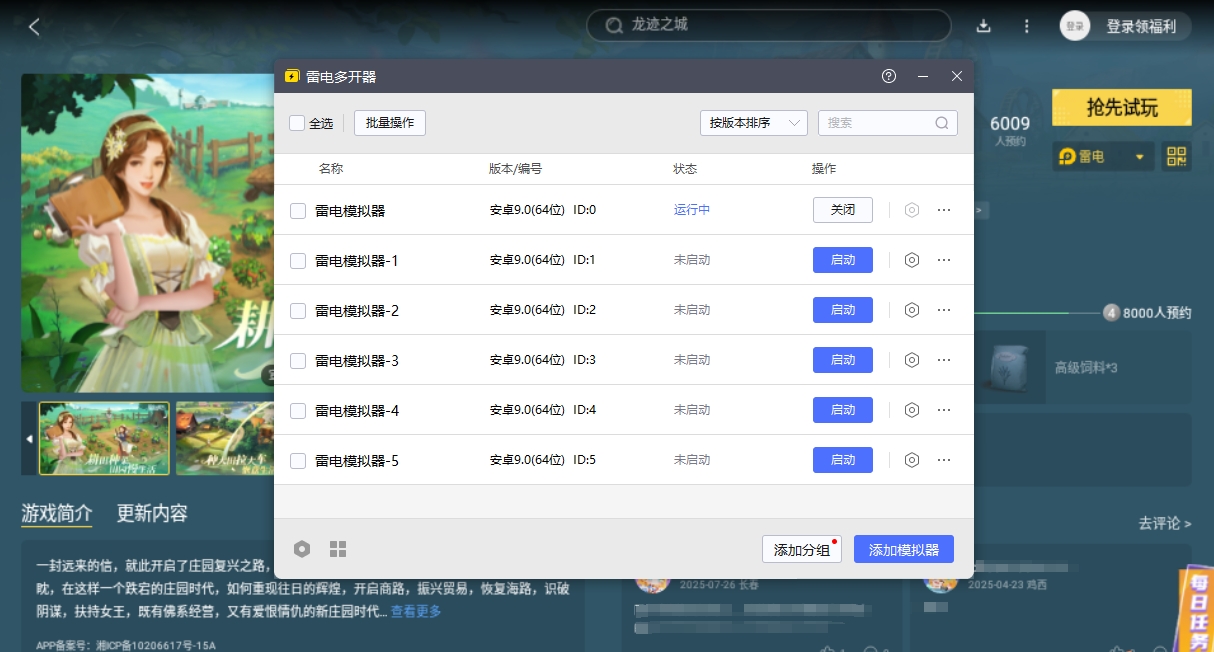Open downloads icon in game center

983,26
